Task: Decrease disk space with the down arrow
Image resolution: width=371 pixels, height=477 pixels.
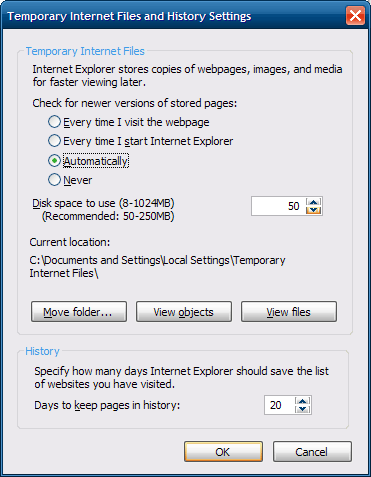Action: 313,210
